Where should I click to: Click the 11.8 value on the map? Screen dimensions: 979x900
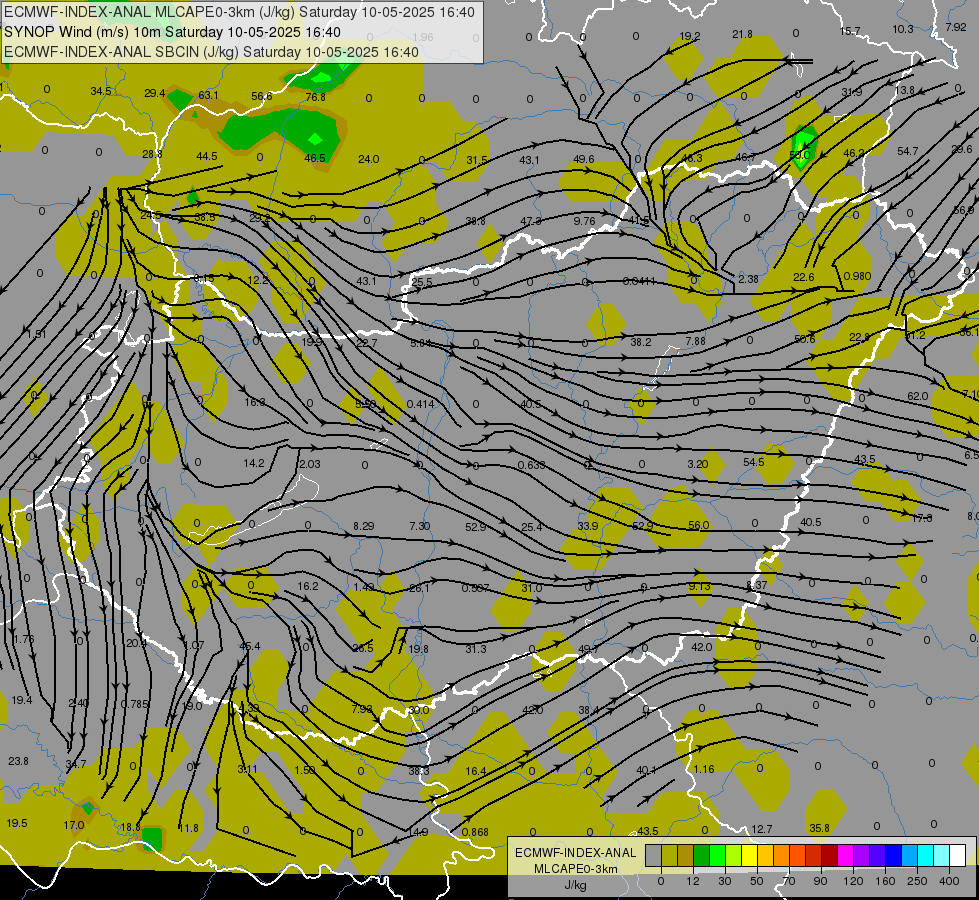[189, 828]
